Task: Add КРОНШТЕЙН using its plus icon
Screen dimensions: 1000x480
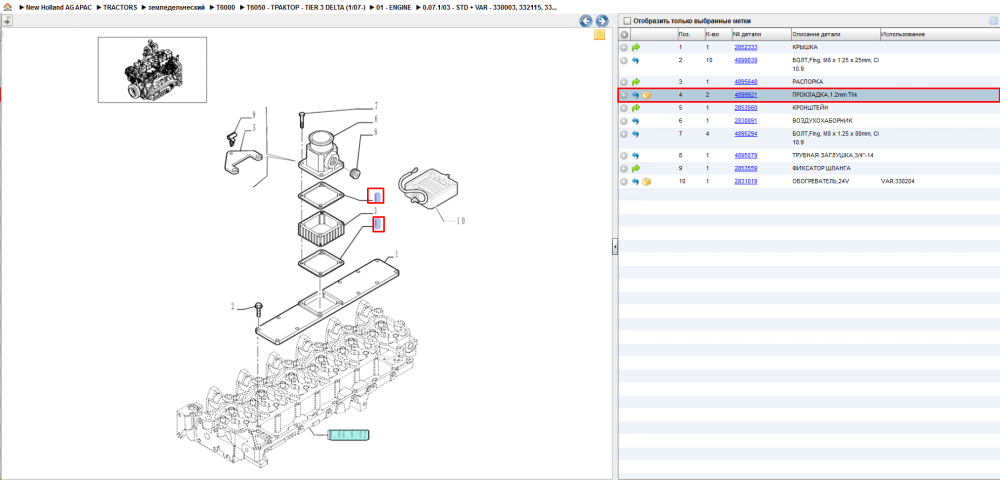Action: [x=624, y=108]
